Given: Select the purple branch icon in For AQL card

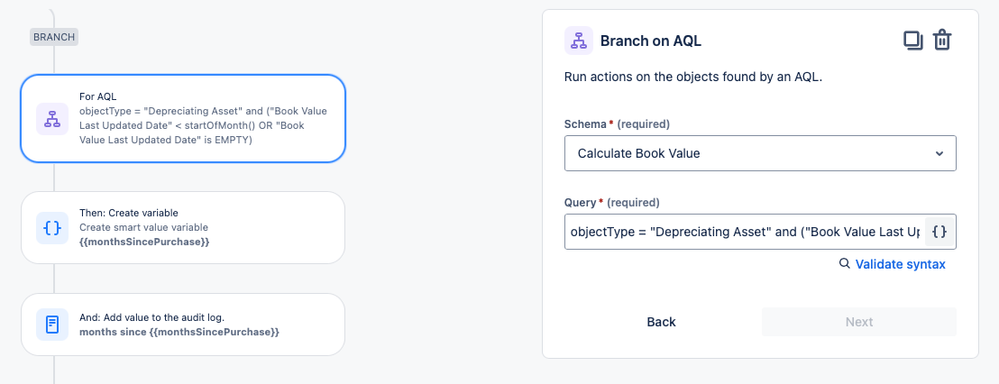Looking at the screenshot, I should pyautogui.click(x=52, y=118).
